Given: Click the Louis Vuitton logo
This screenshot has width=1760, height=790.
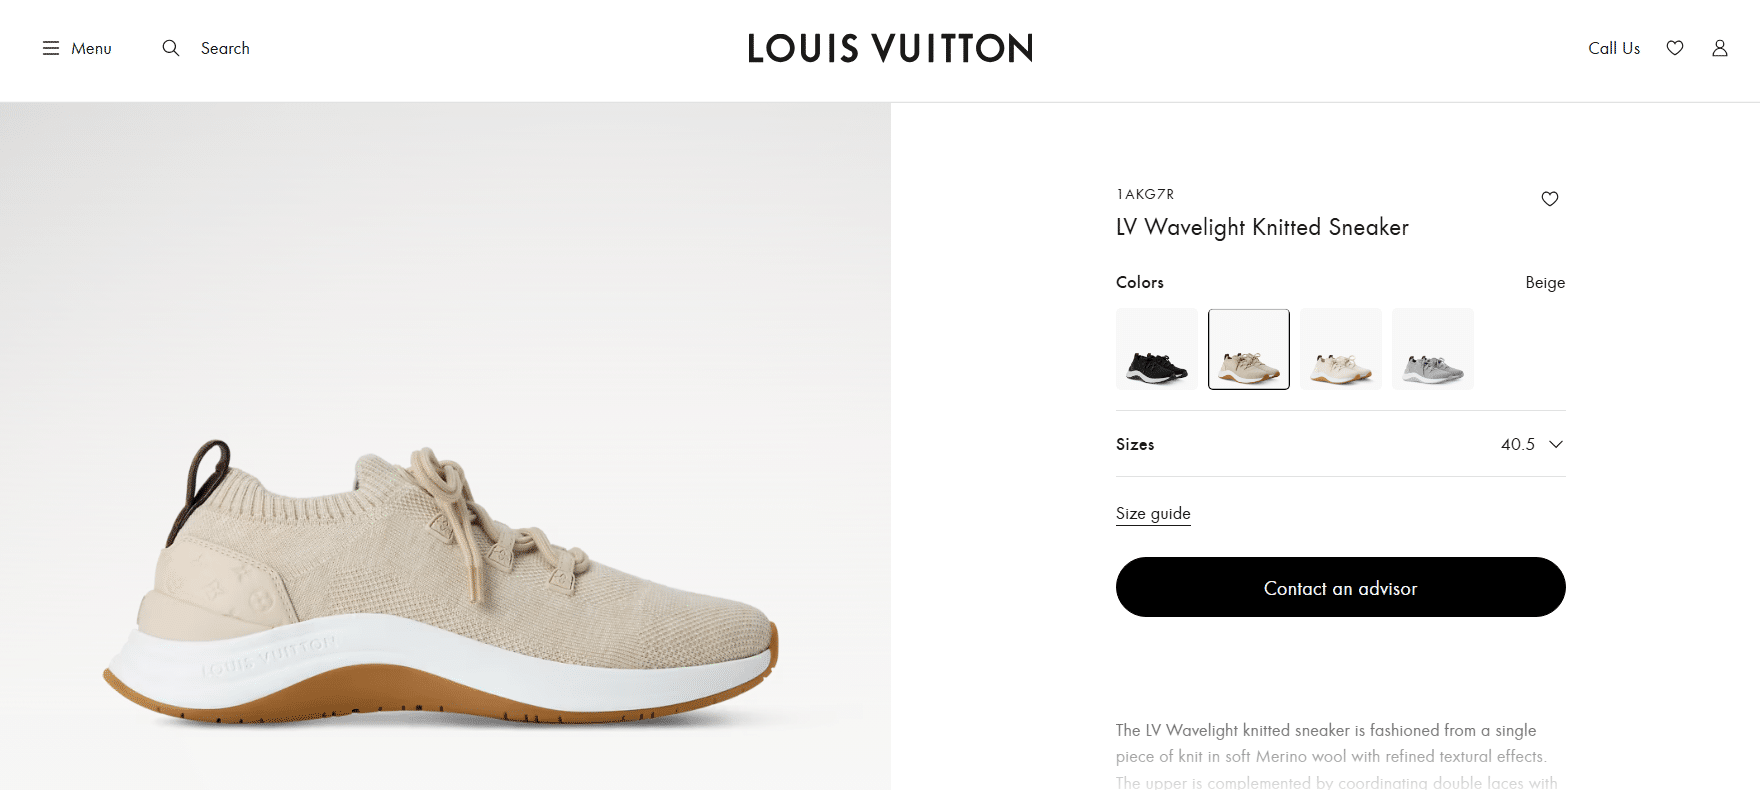Looking at the screenshot, I should 890,48.
